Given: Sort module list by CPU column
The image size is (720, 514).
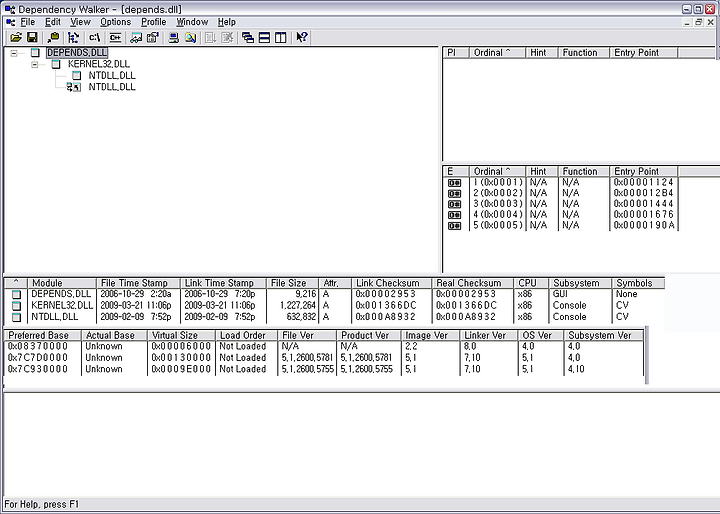Looking at the screenshot, I should coord(531,283).
